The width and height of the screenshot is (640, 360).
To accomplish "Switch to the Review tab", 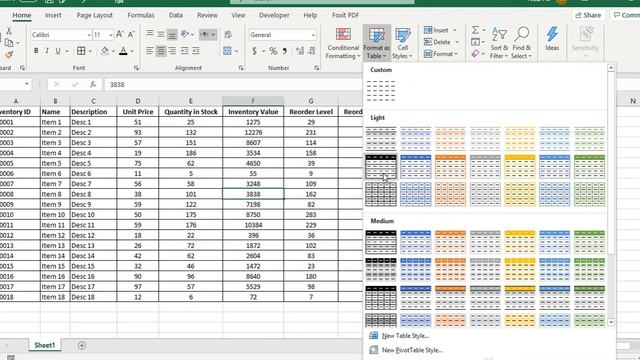I will click(207, 15).
